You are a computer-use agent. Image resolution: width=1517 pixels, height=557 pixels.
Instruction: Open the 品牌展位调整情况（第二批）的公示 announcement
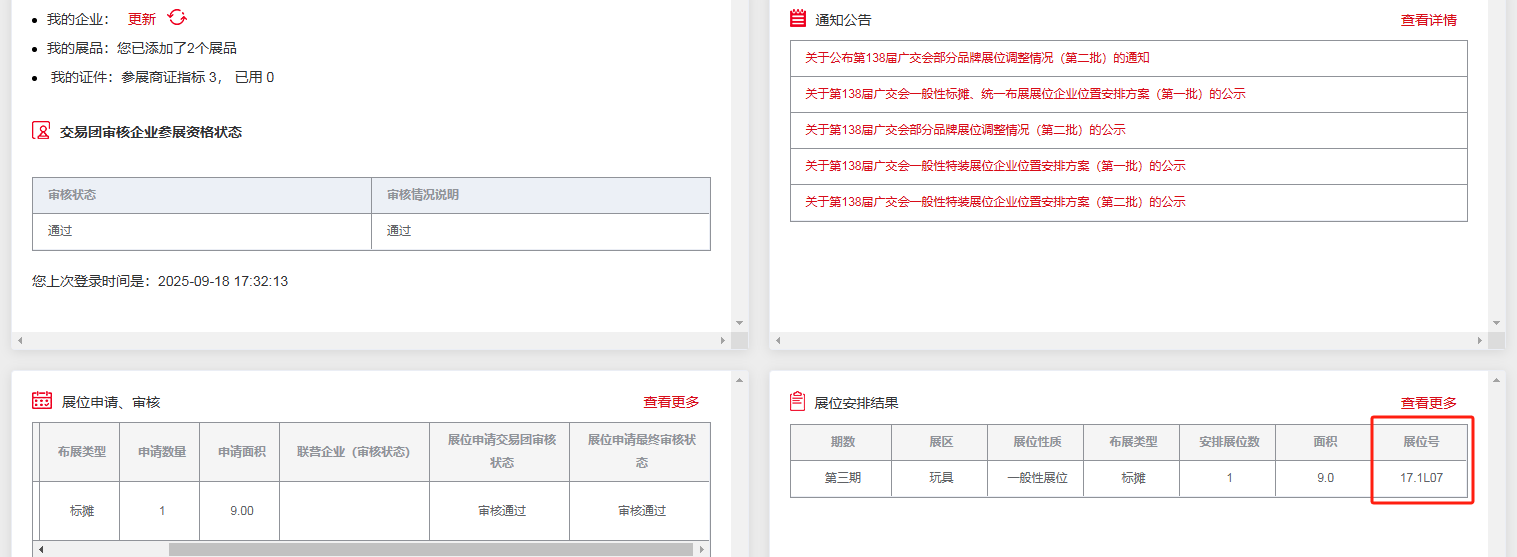tap(965, 130)
